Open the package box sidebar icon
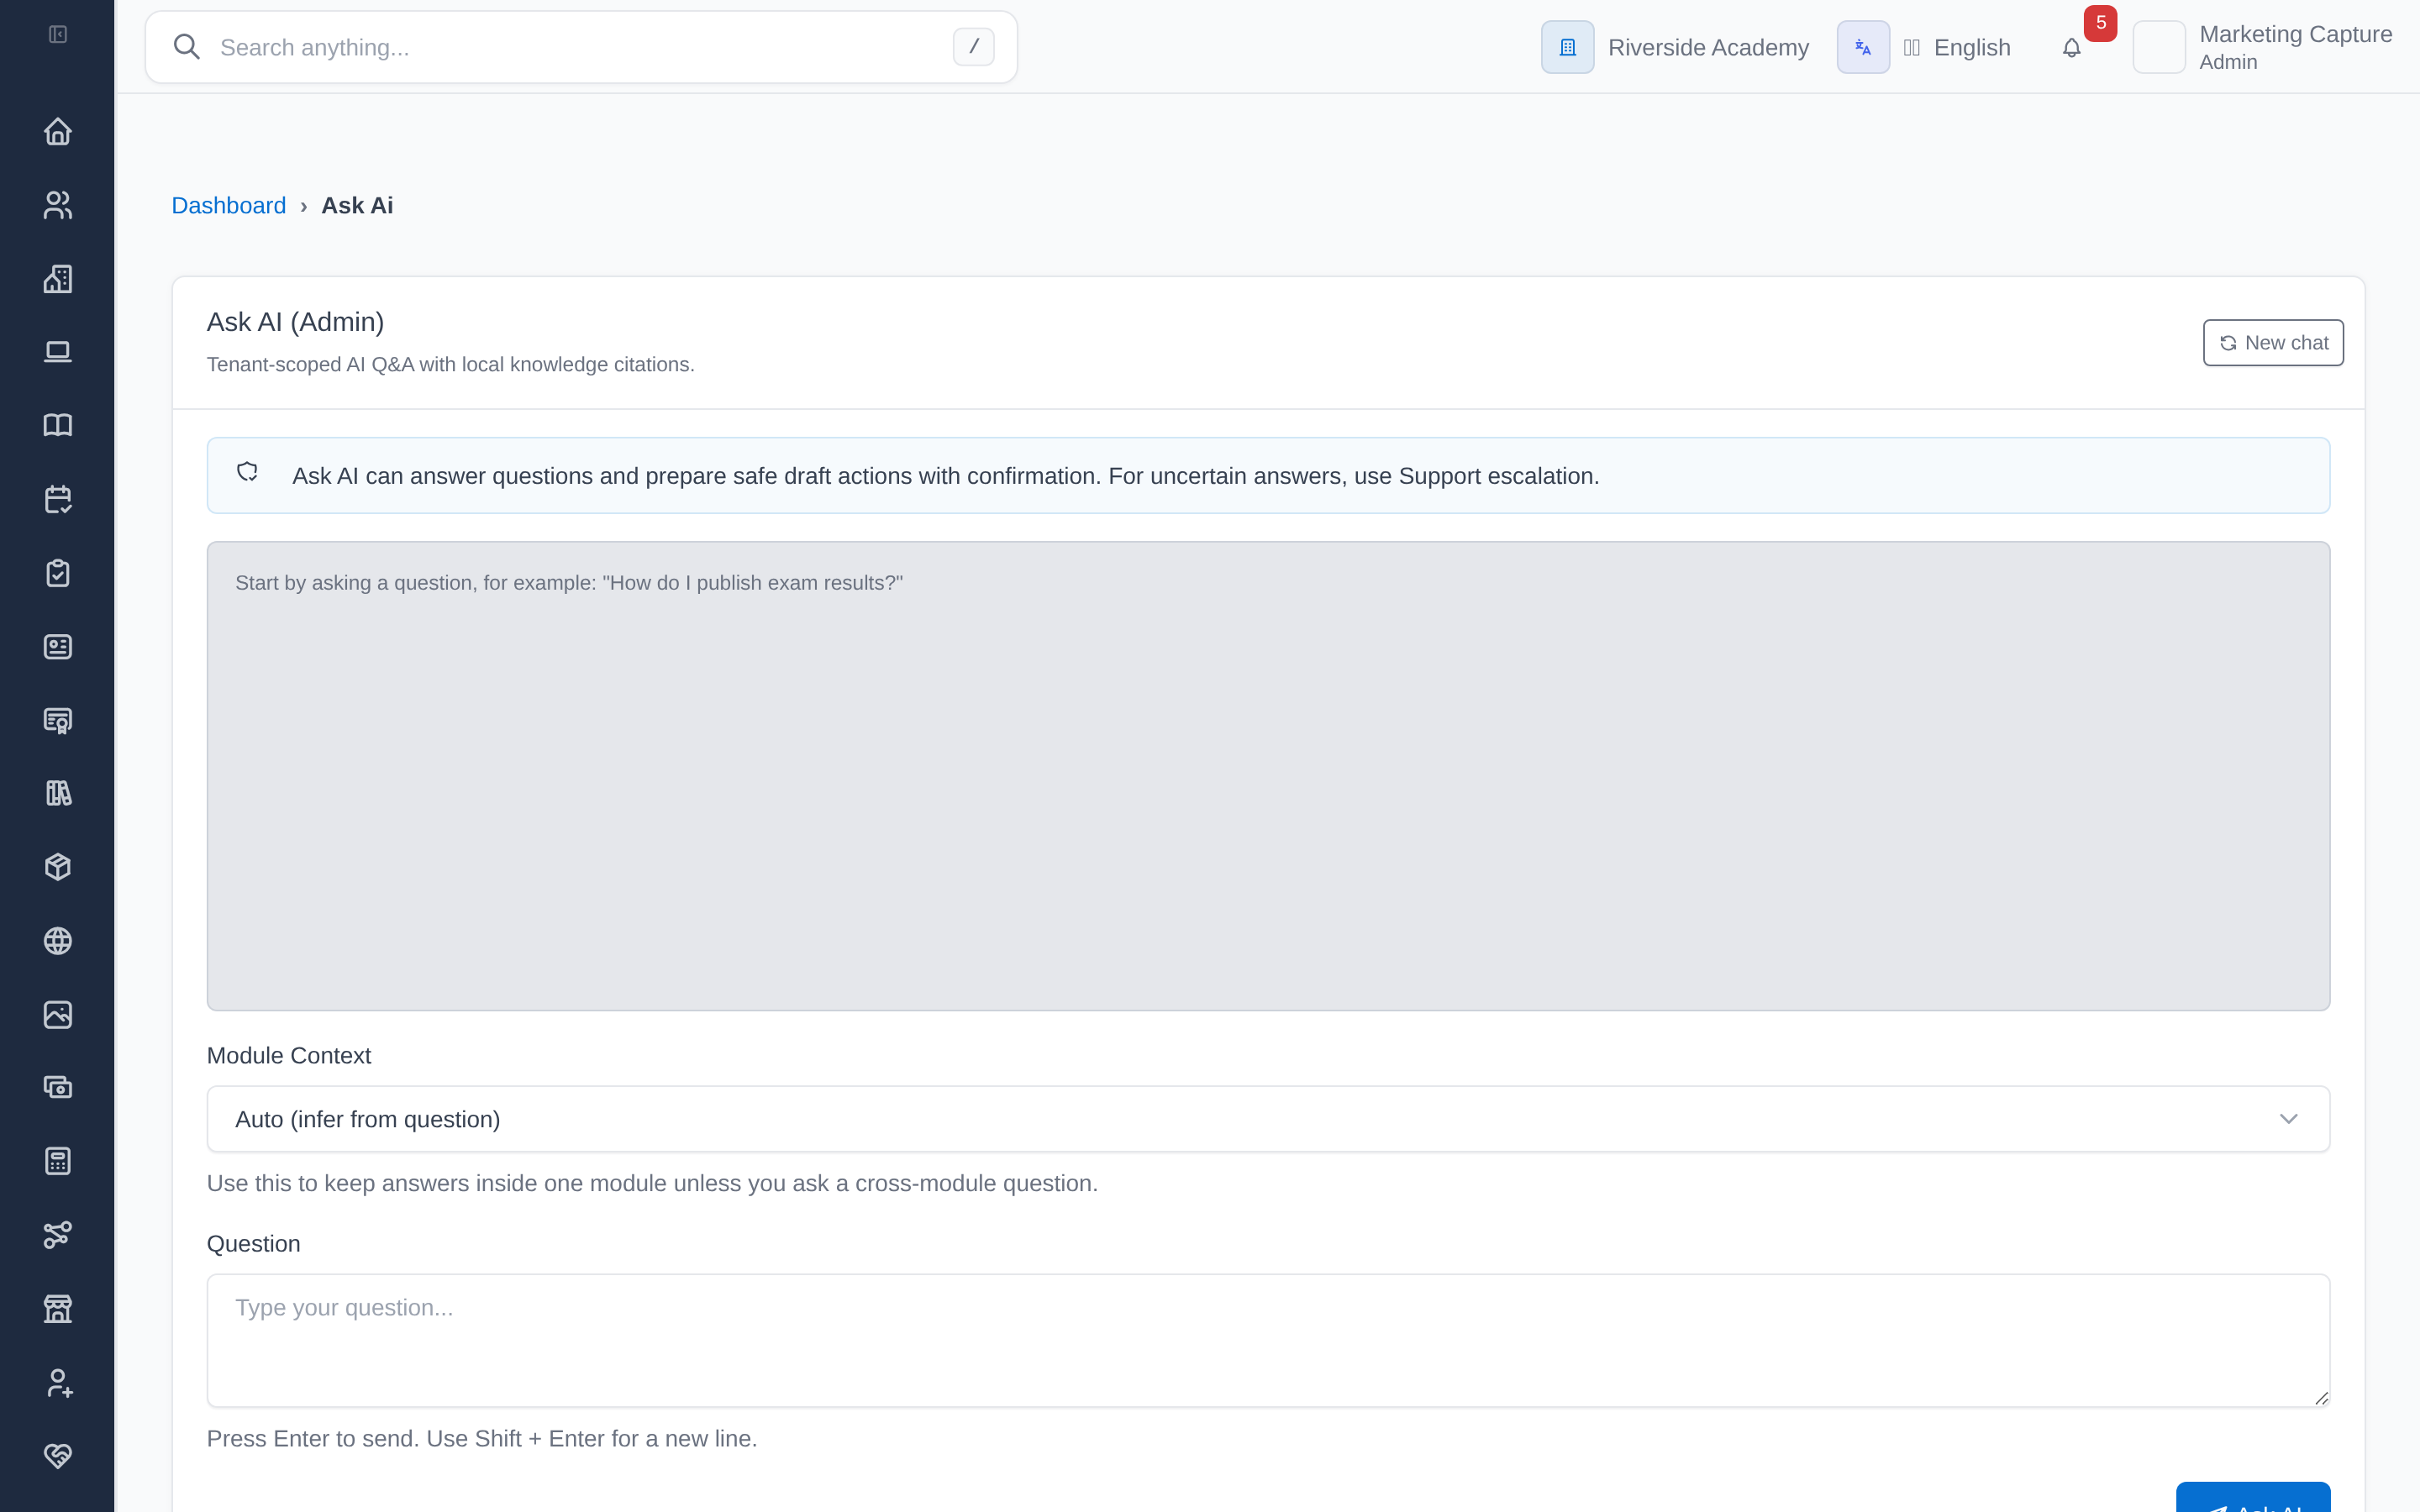The image size is (2420, 1512). click(x=58, y=867)
